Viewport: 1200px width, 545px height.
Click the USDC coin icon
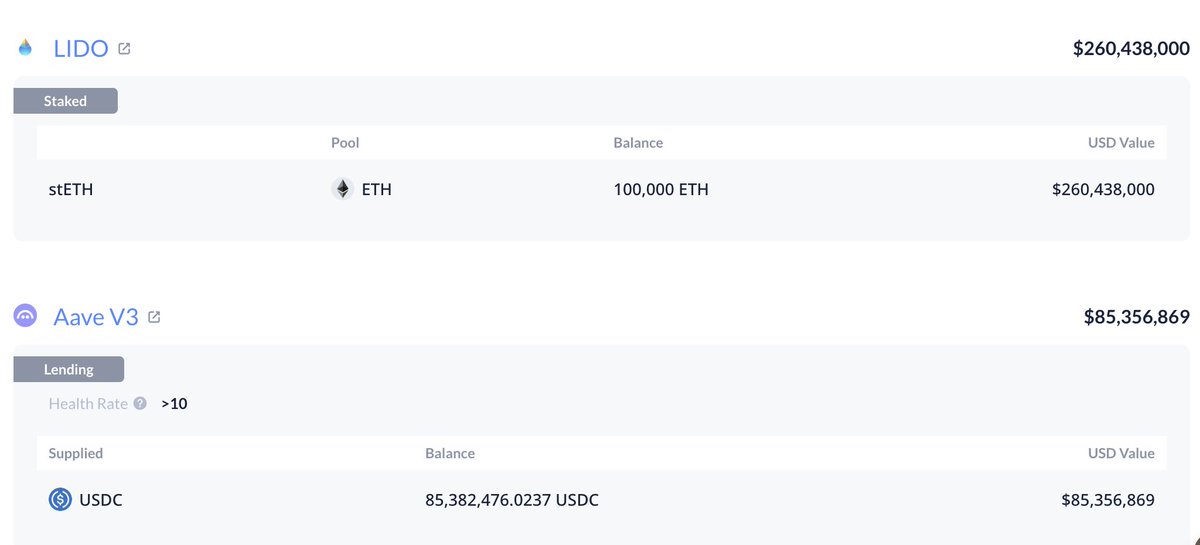(x=60, y=500)
